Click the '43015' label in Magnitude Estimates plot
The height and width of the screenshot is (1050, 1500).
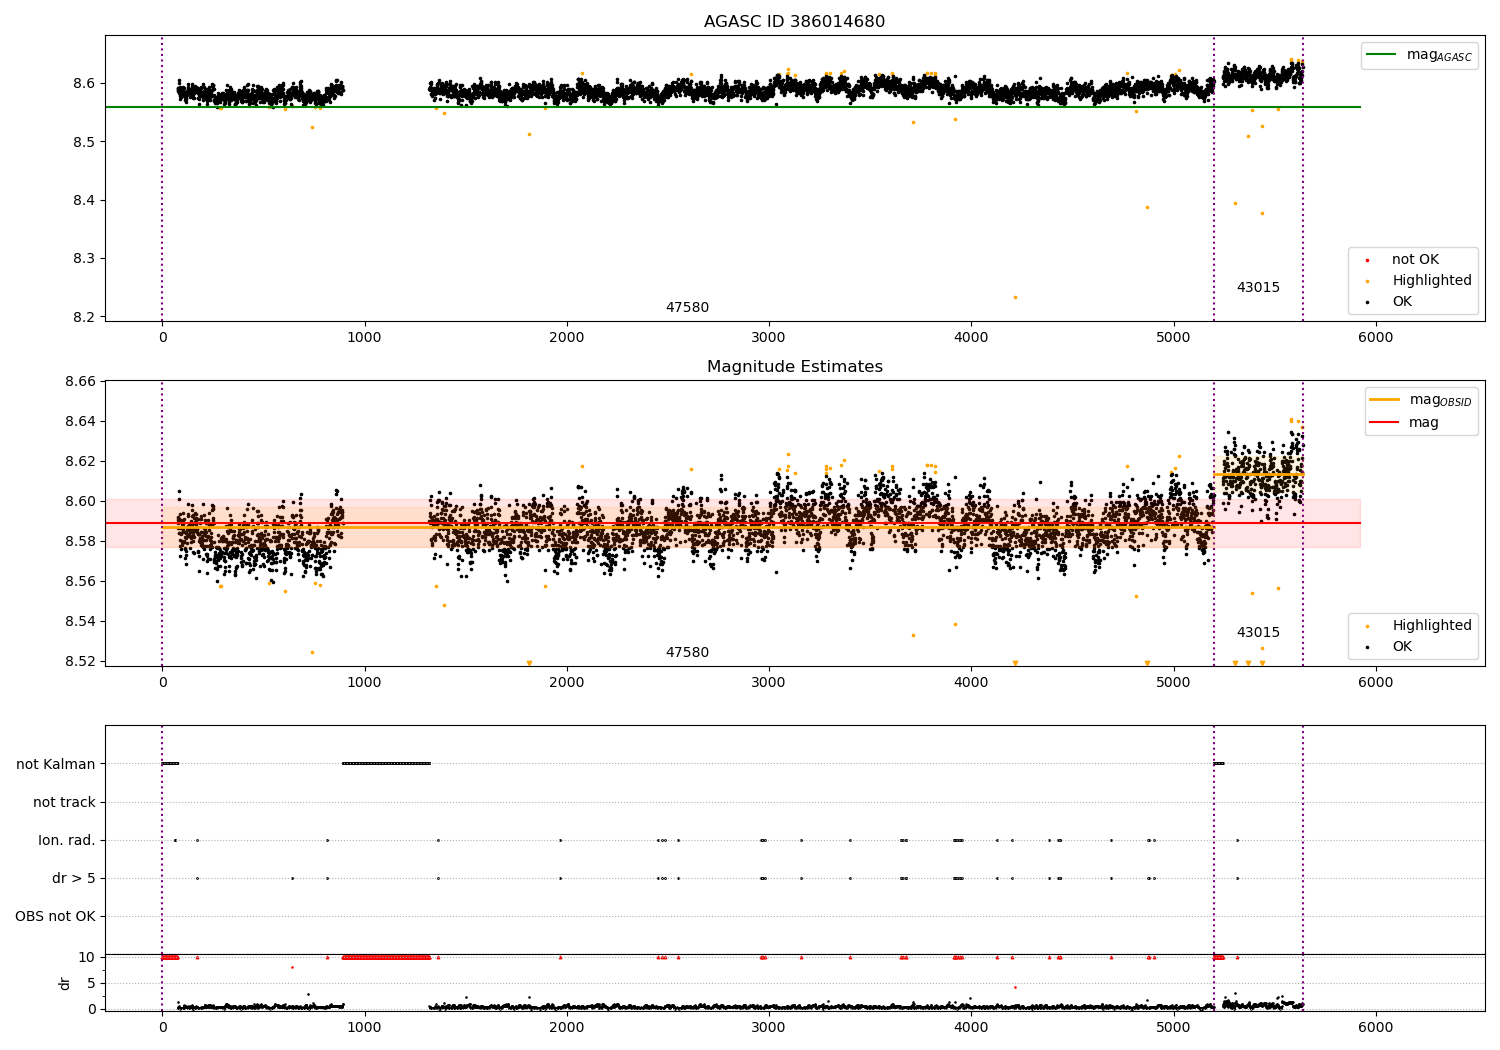point(1258,633)
